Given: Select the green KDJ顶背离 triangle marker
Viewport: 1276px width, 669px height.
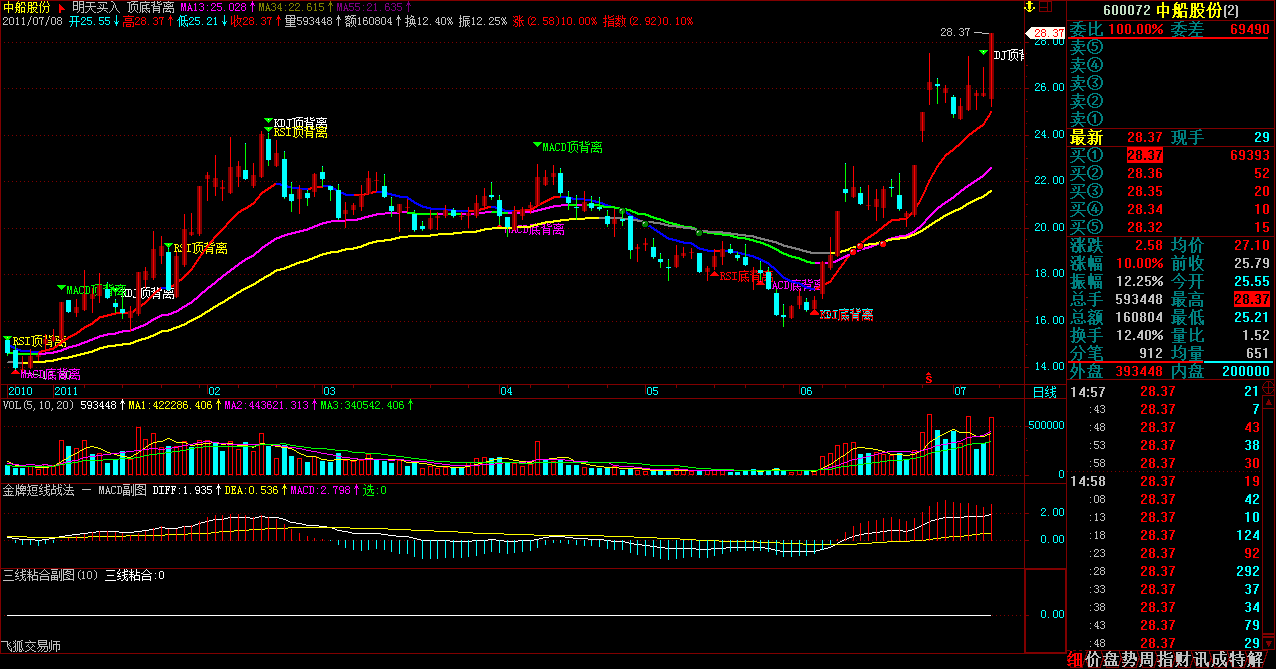Looking at the screenshot, I should [x=268, y=121].
